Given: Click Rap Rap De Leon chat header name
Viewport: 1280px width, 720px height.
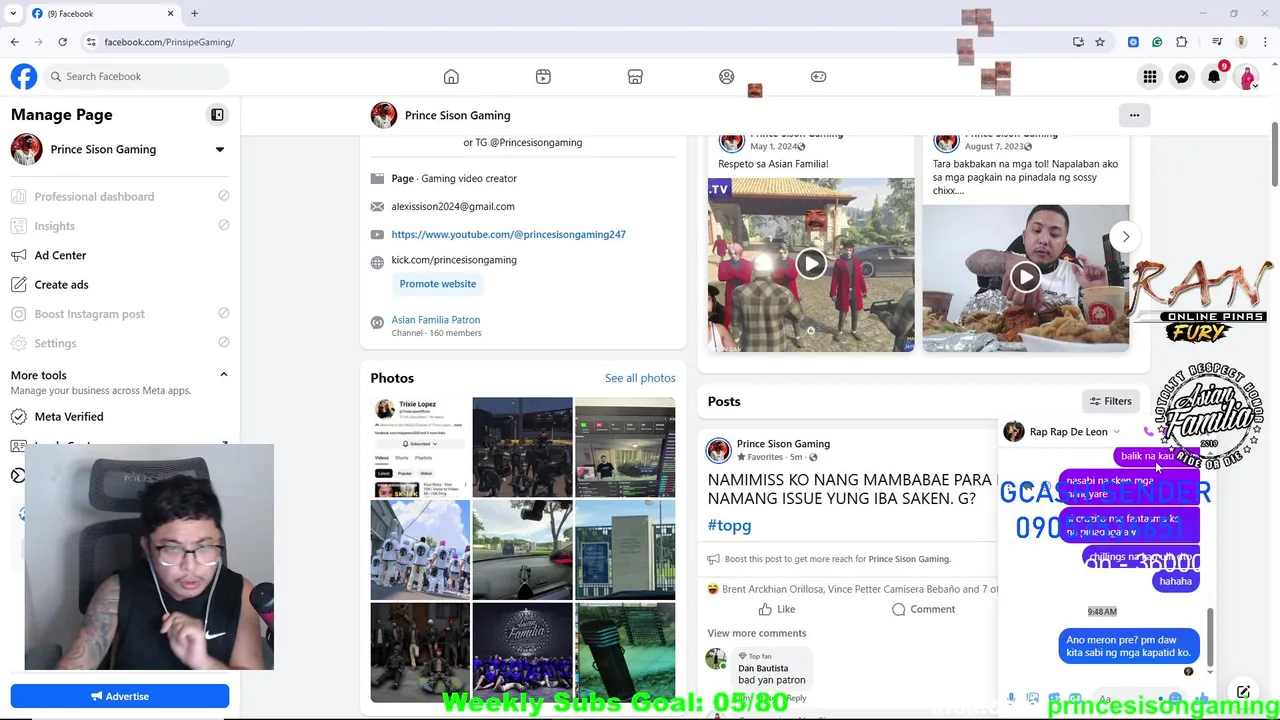Looking at the screenshot, I should [1068, 432].
